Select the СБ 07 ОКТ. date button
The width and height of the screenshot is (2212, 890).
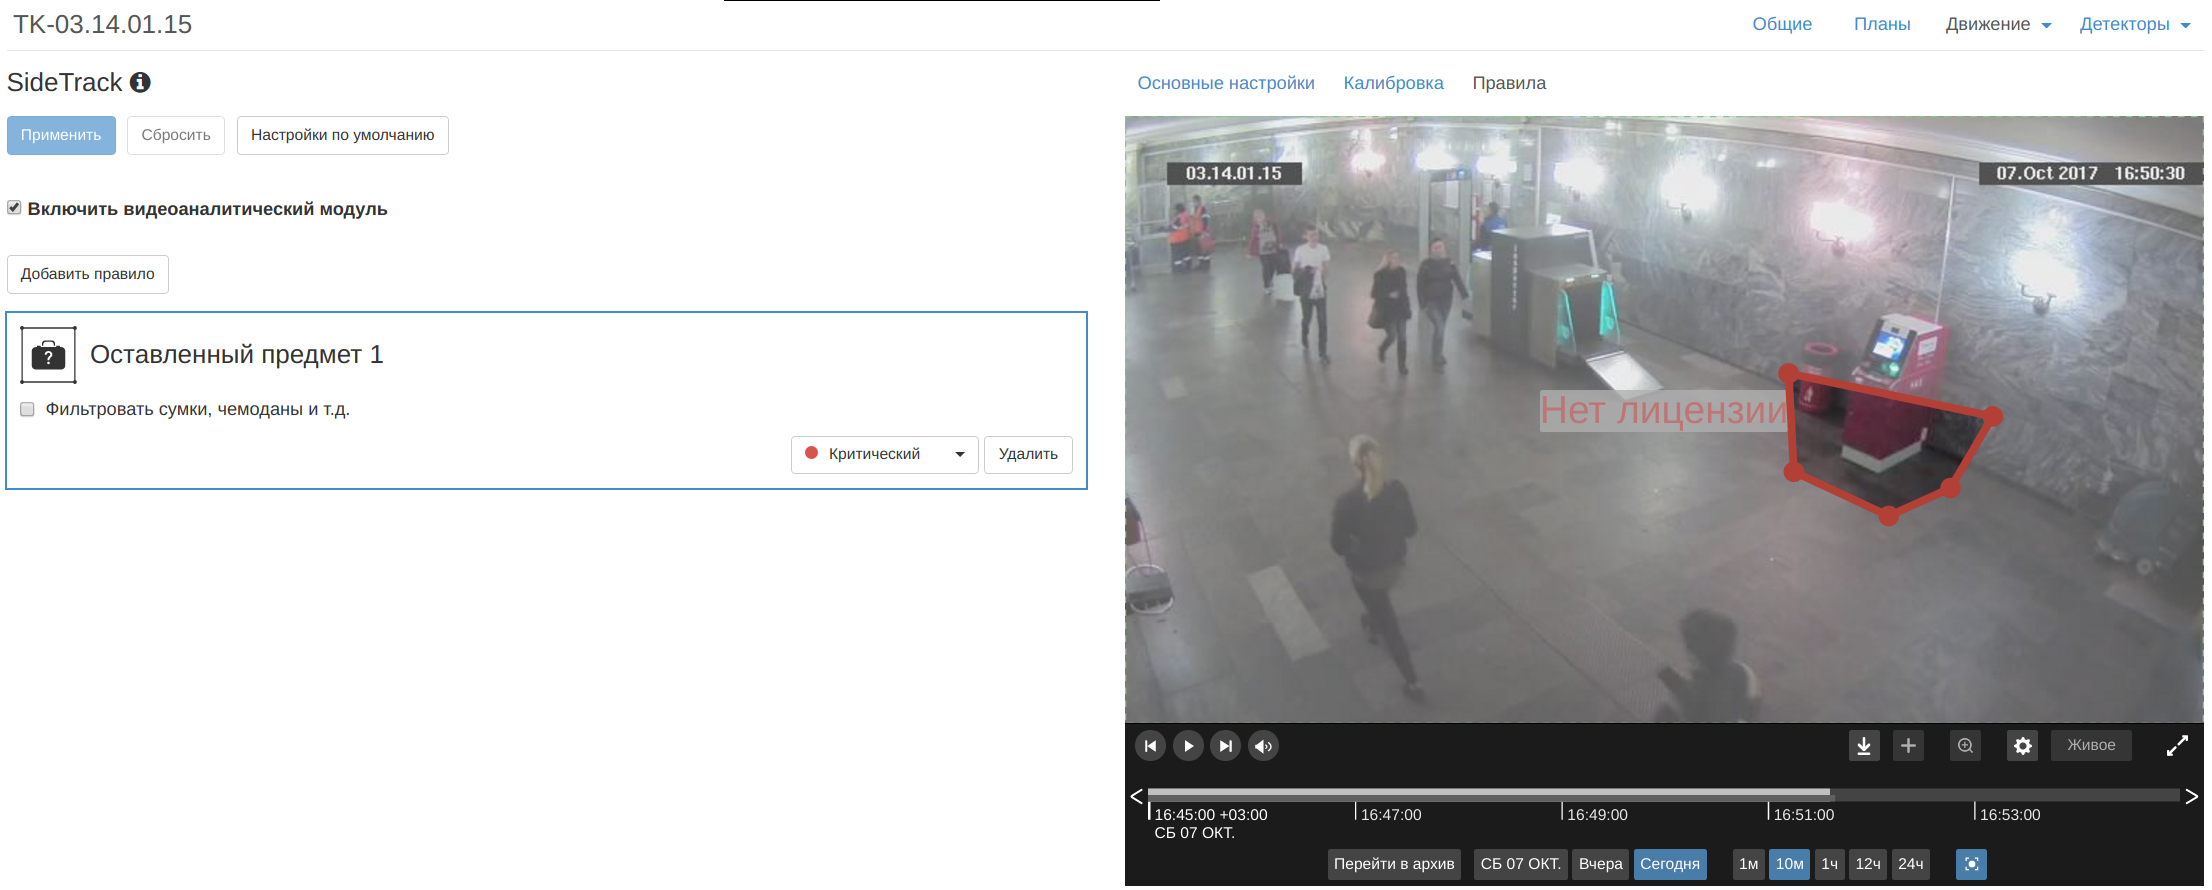point(1520,864)
